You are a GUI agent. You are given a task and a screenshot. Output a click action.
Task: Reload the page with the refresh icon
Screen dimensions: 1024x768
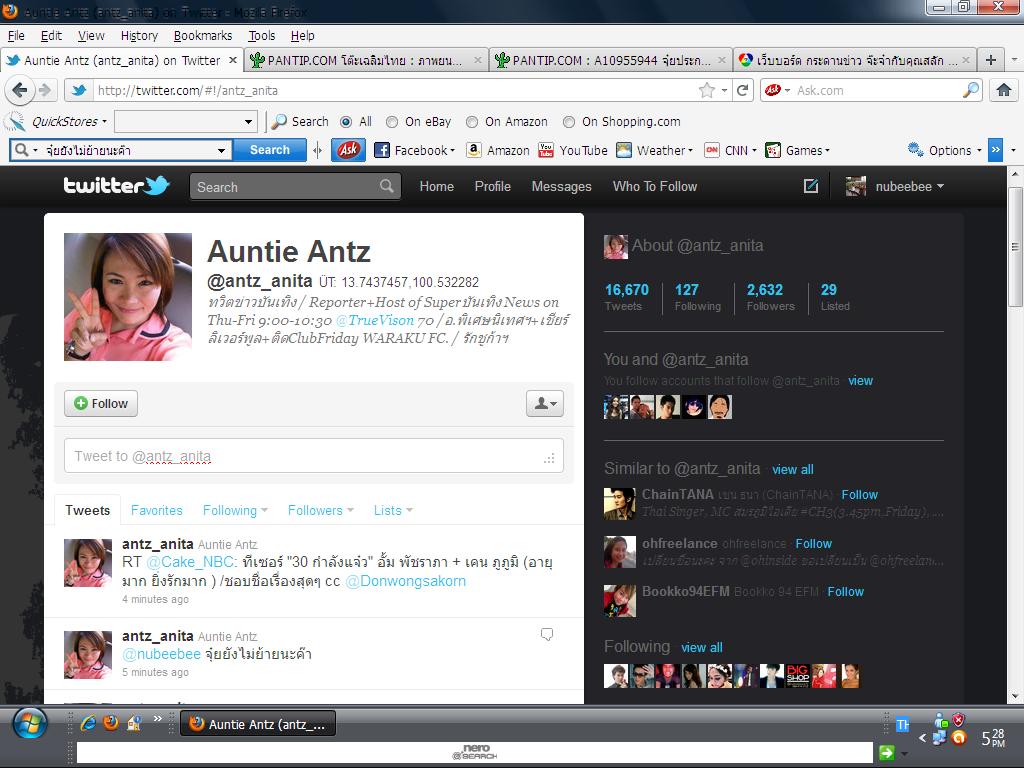[x=743, y=90]
